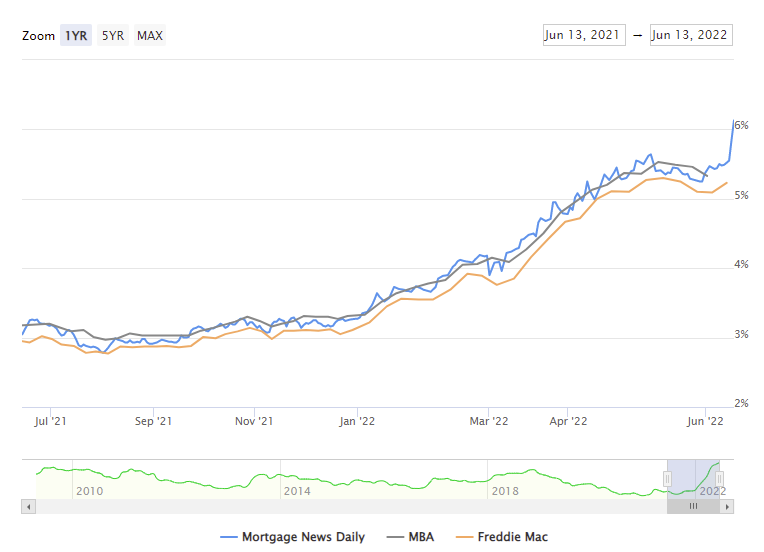
Task: Select the MAX zoom range
Action: tap(150, 36)
